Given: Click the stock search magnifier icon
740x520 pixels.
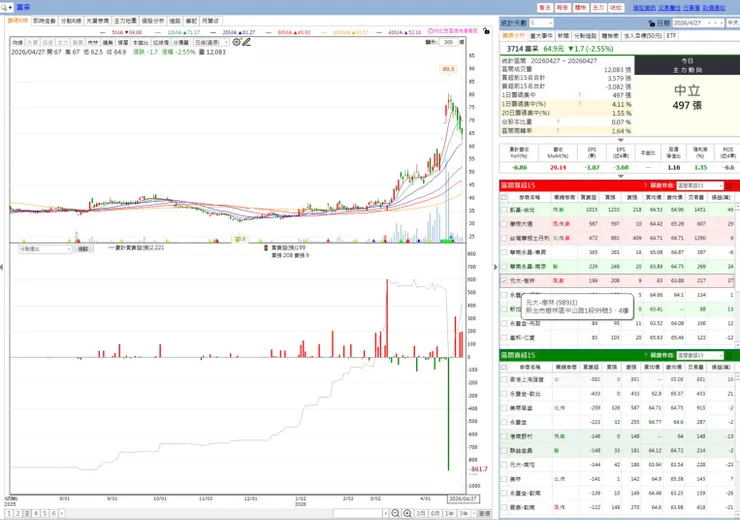Looking at the screenshot, I should (4, 8).
